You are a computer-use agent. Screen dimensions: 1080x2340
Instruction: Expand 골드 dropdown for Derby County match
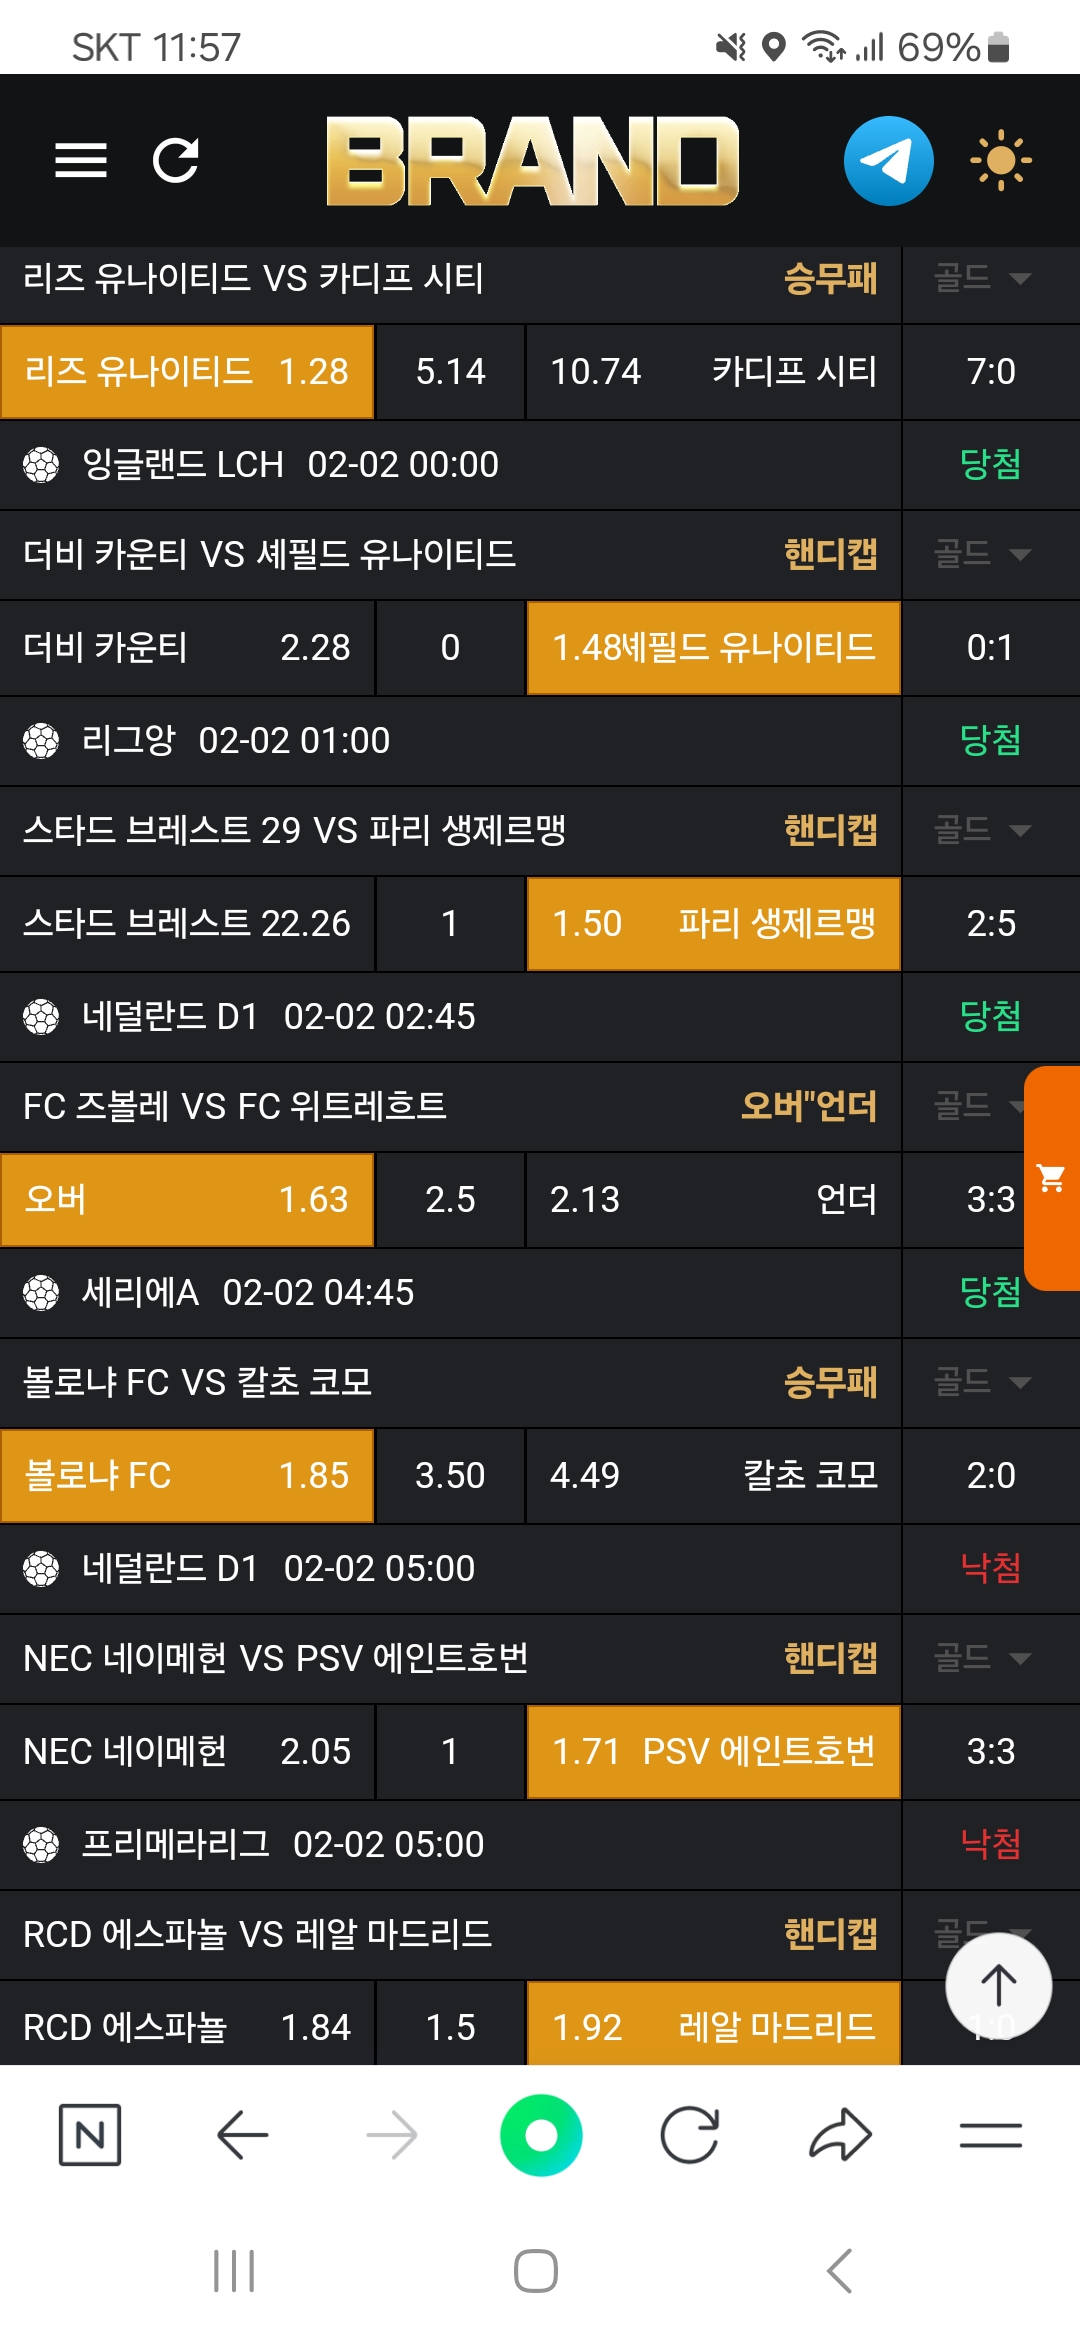pyautogui.click(x=982, y=554)
